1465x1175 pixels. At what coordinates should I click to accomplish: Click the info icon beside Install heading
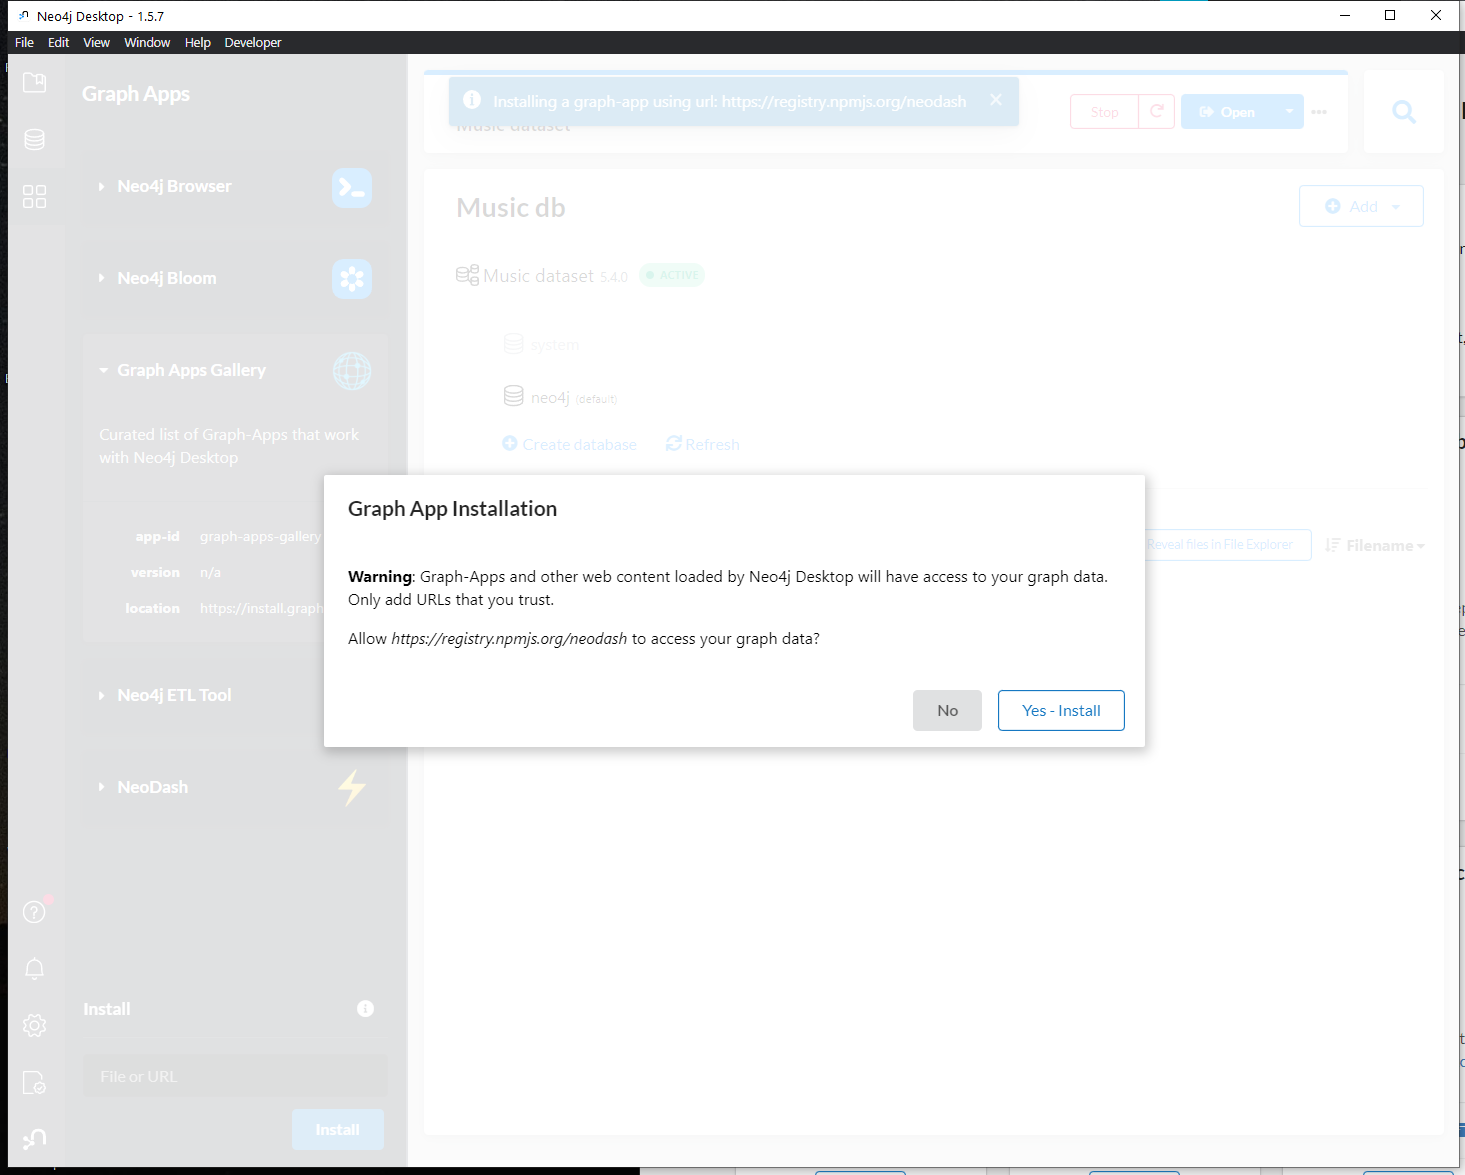365,1009
